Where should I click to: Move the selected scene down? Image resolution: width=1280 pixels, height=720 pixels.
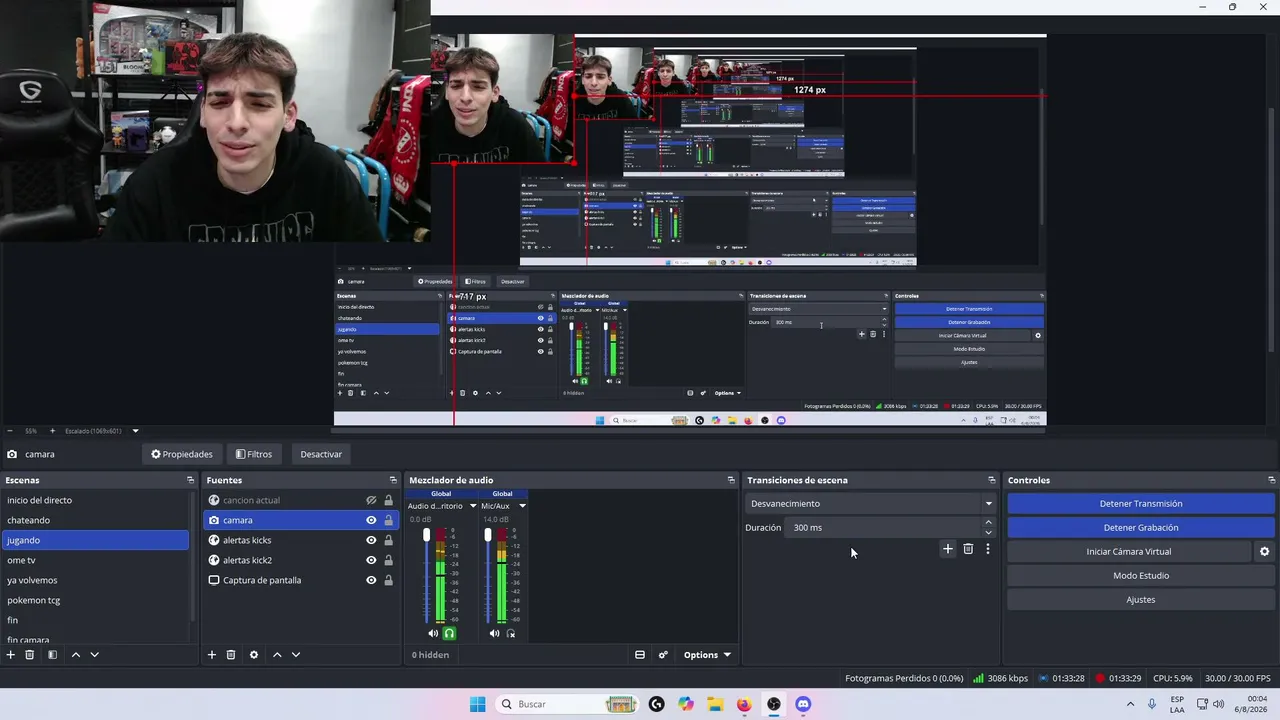click(95, 655)
